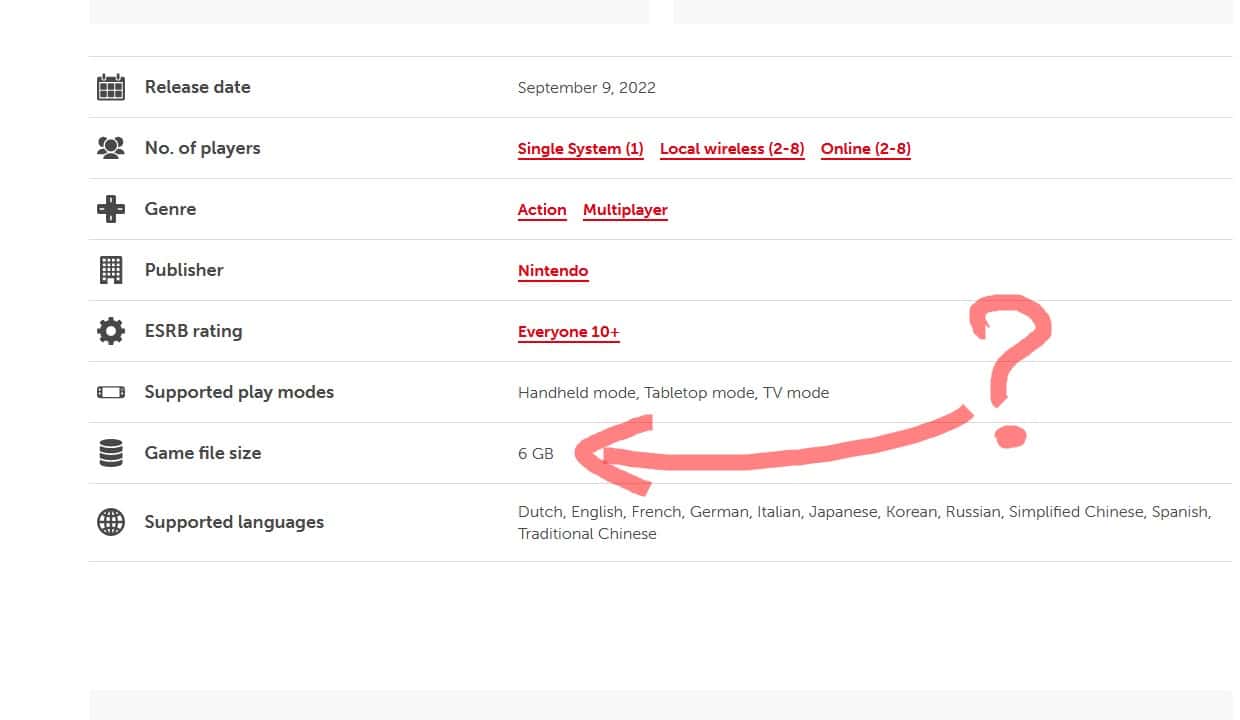Click the Handheld, Tabletop, TV mode text
Image resolution: width=1240 pixels, height=720 pixels.
point(674,393)
